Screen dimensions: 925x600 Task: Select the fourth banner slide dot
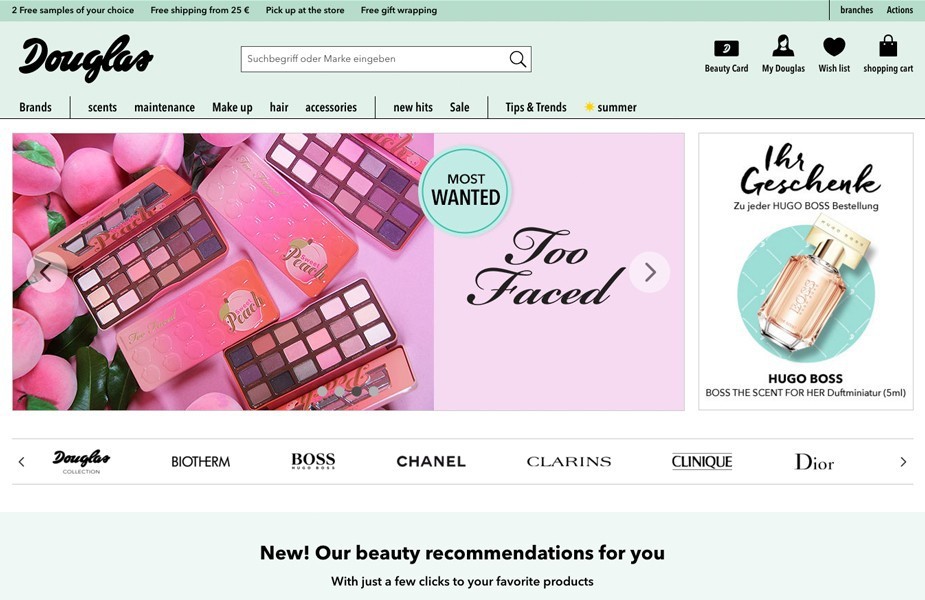tap(373, 391)
